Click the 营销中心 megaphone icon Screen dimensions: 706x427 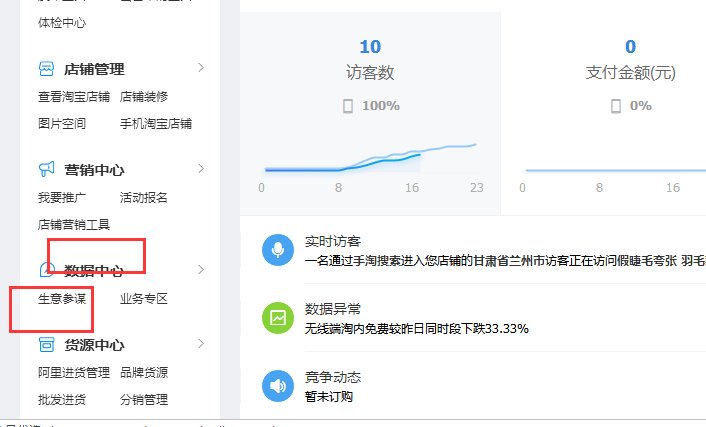click(46, 169)
